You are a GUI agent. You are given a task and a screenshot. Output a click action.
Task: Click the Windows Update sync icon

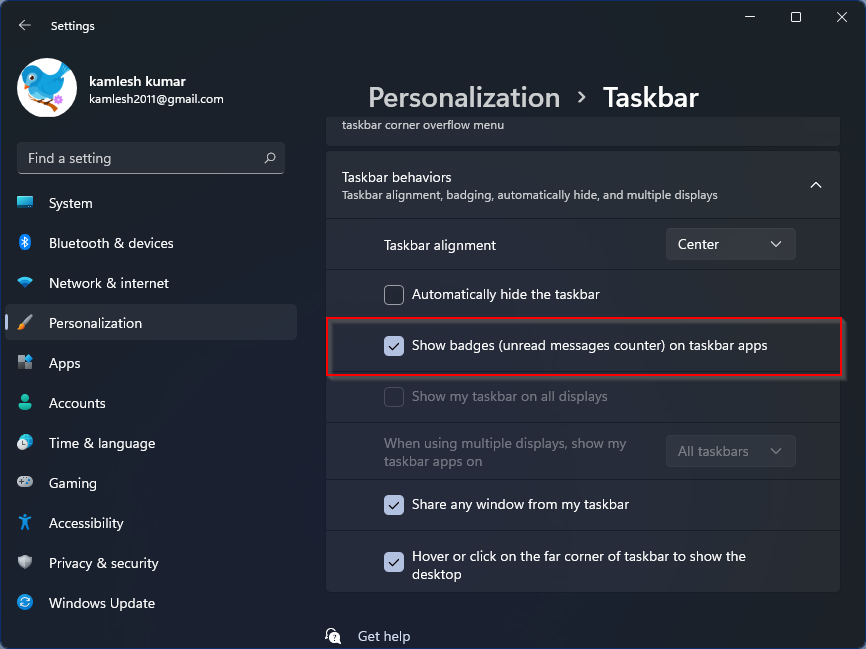pos(25,602)
